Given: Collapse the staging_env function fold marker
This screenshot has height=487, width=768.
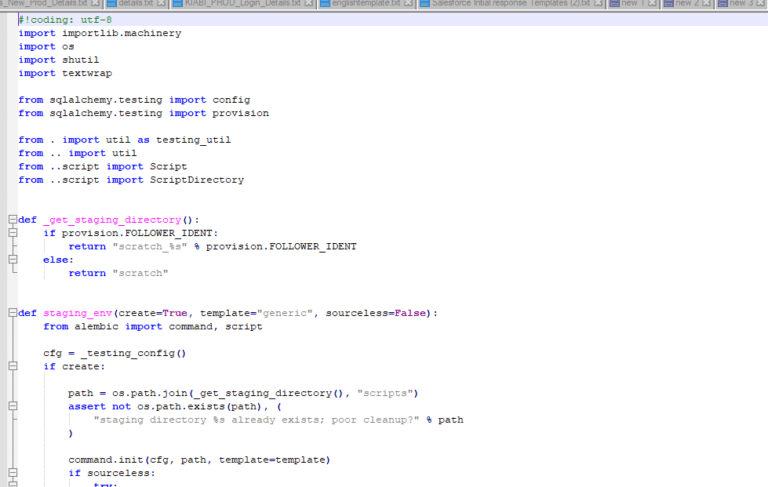Looking at the screenshot, I should tap(13, 313).
